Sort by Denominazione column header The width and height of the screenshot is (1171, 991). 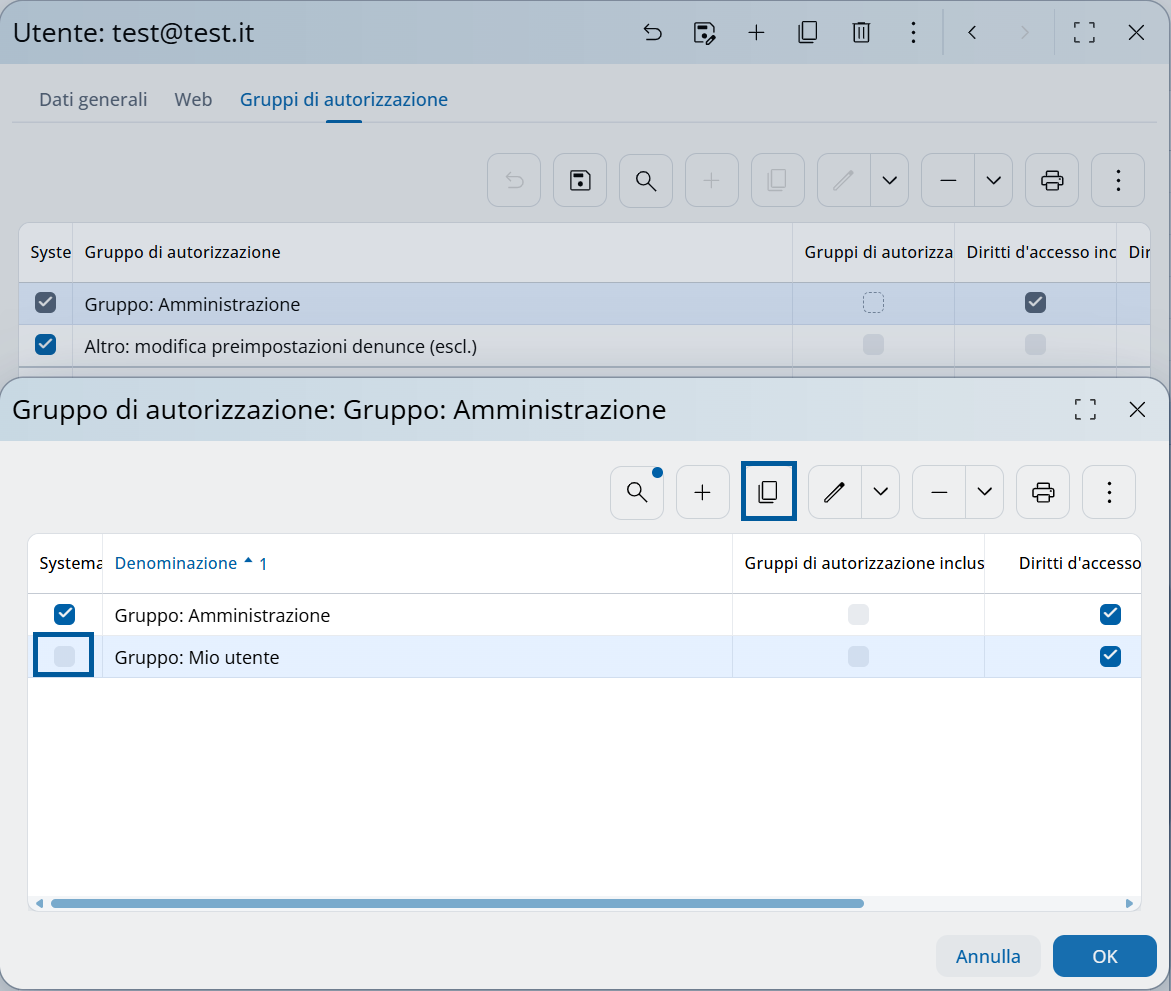(176, 563)
